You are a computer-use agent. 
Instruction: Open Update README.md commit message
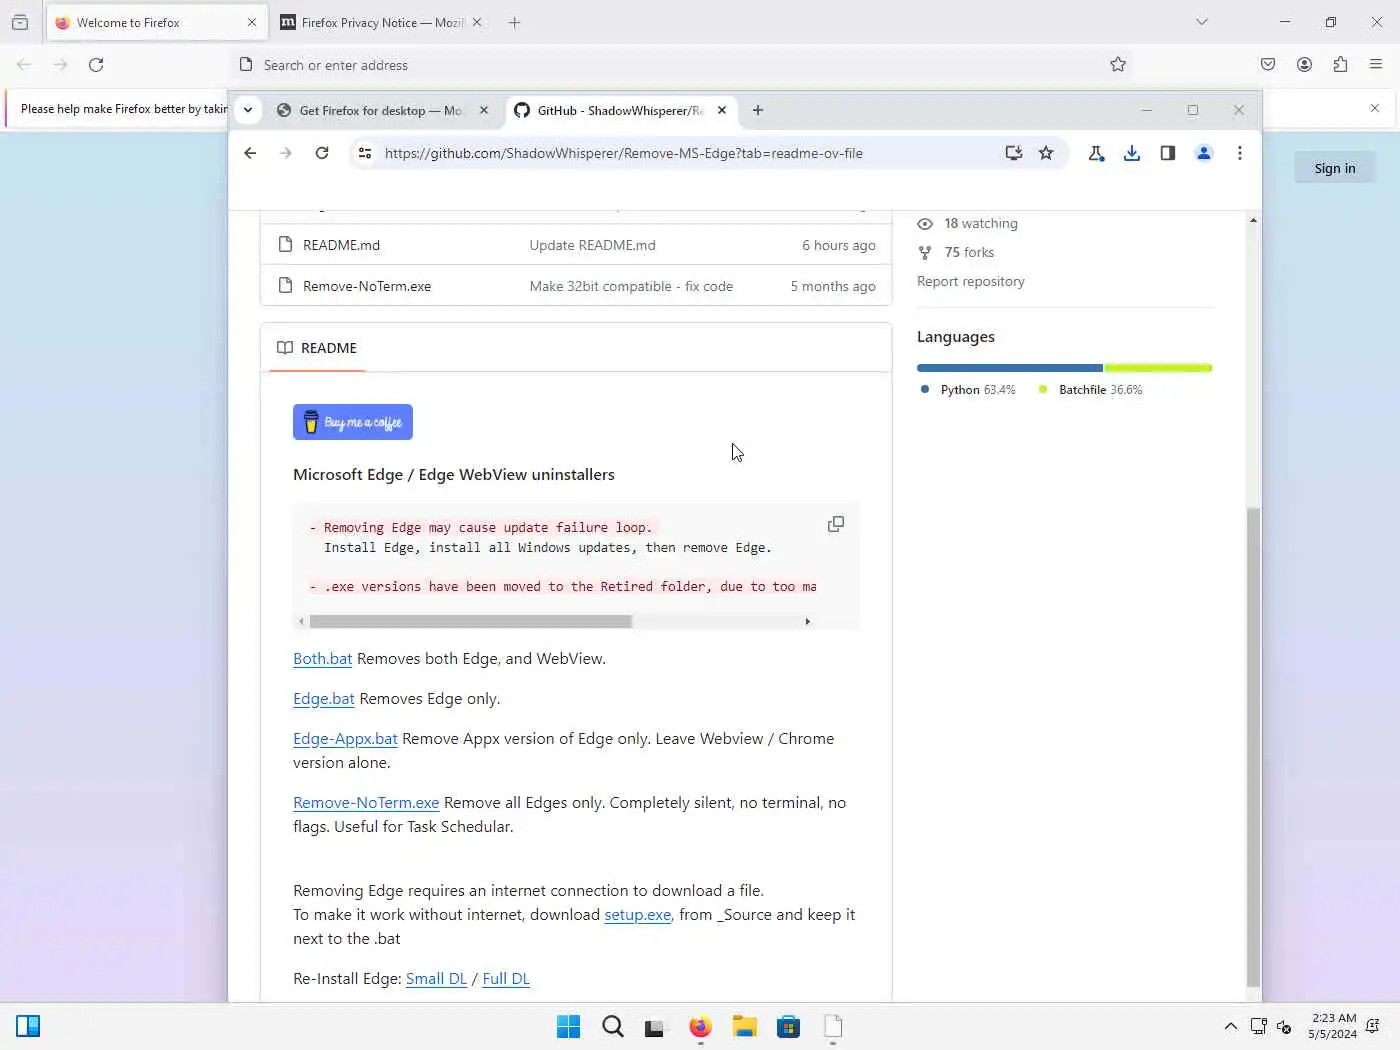click(x=593, y=245)
